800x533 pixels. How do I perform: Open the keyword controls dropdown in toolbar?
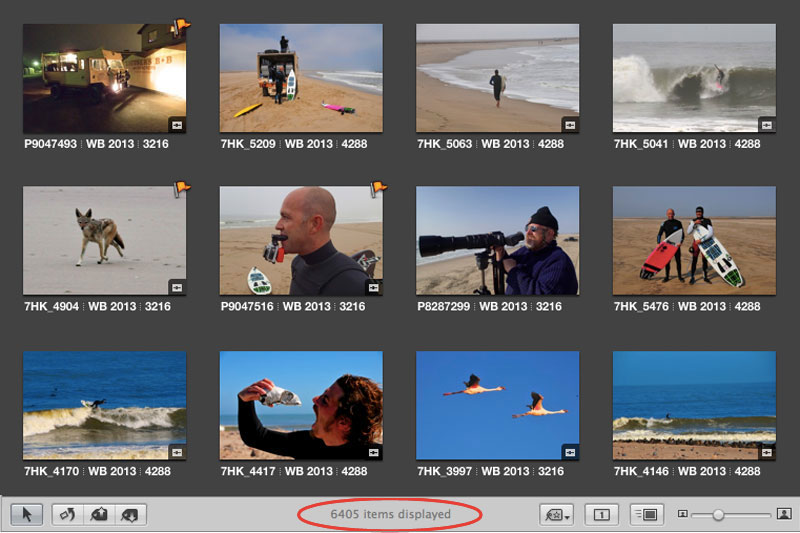click(555, 515)
